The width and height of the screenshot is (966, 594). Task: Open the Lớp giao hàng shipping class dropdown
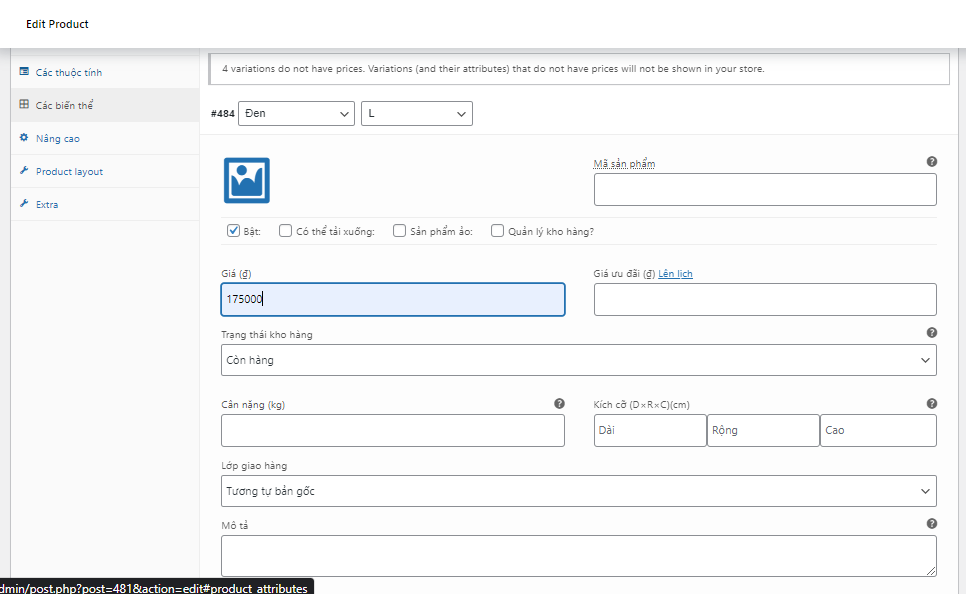pyautogui.click(x=578, y=491)
